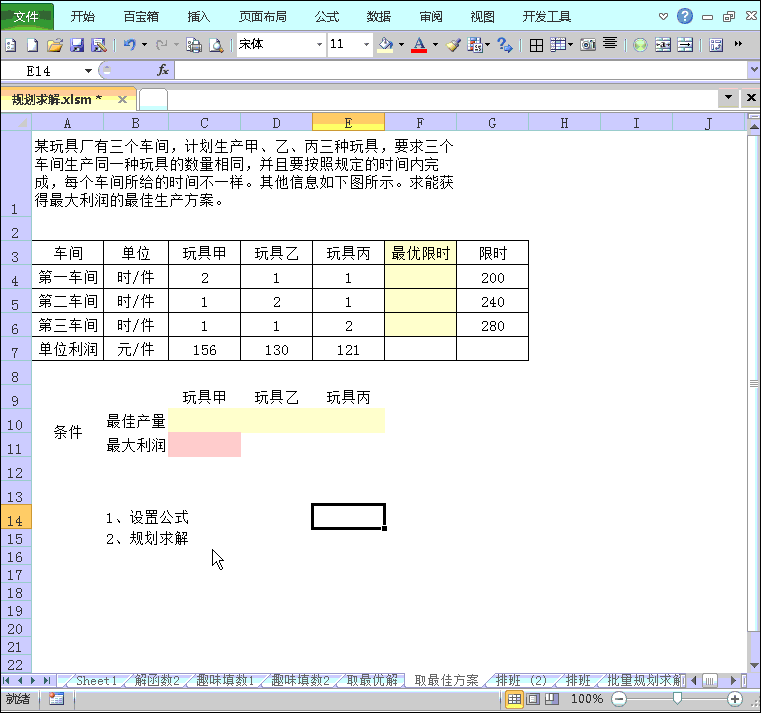Click the blue question mark arrow icon
The width and height of the screenshot is (761, 713).
click(505, 45)
